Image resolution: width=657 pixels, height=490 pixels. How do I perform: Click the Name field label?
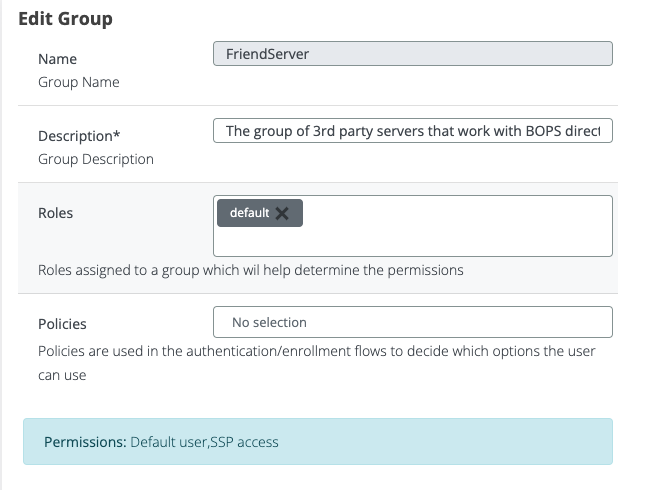tap(57, 59)
